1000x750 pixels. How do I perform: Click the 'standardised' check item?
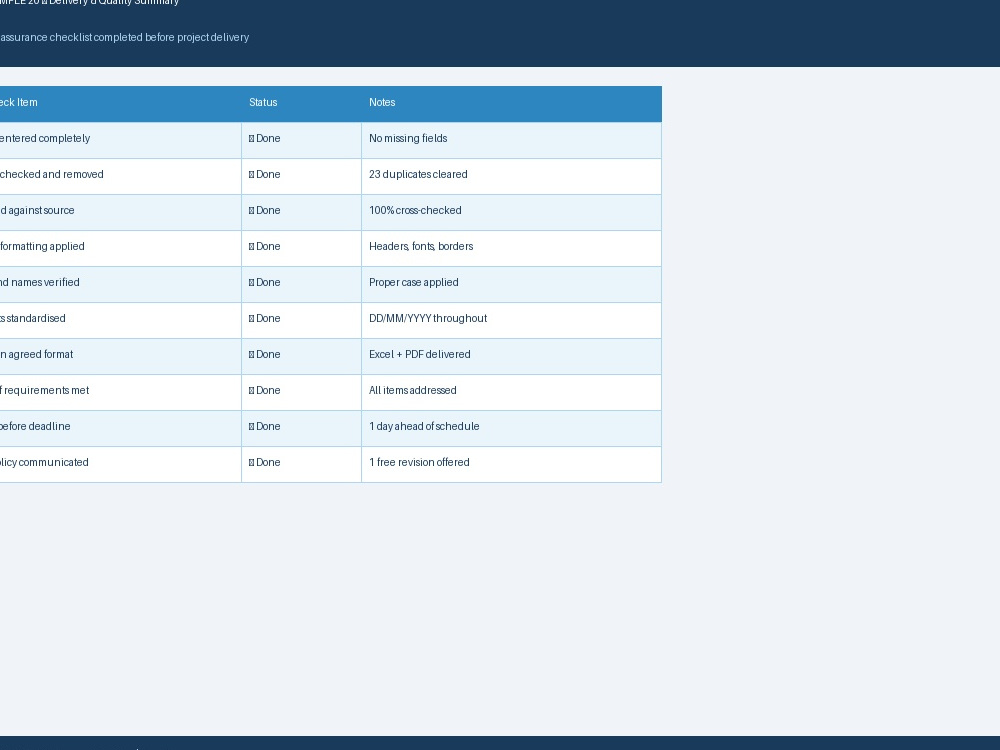[121, 320]
